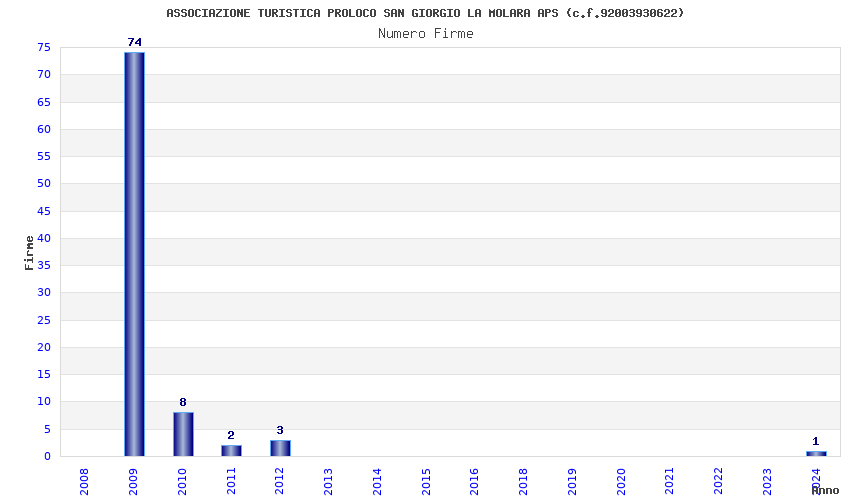Click the y-axis tick value 60
850x500 pixels.
point(44,129)
